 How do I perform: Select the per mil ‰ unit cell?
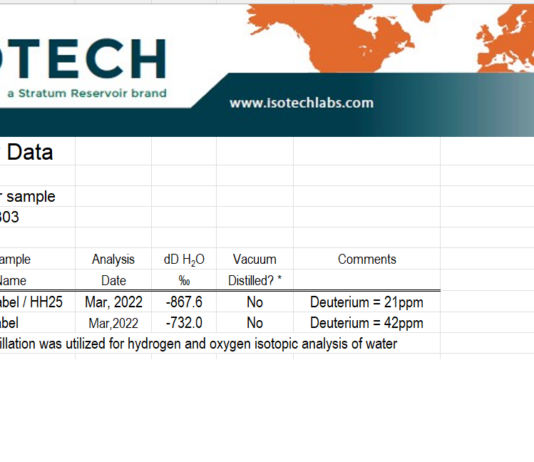point(184,281)
